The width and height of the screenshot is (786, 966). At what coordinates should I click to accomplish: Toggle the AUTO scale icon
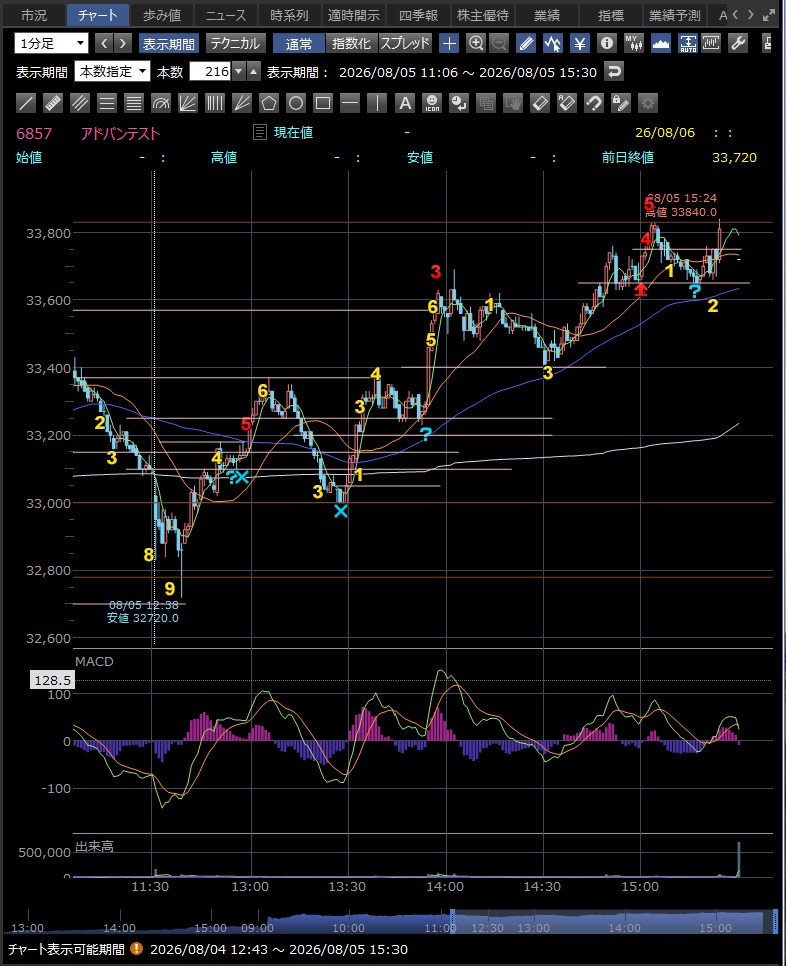(x=687, y=43)
